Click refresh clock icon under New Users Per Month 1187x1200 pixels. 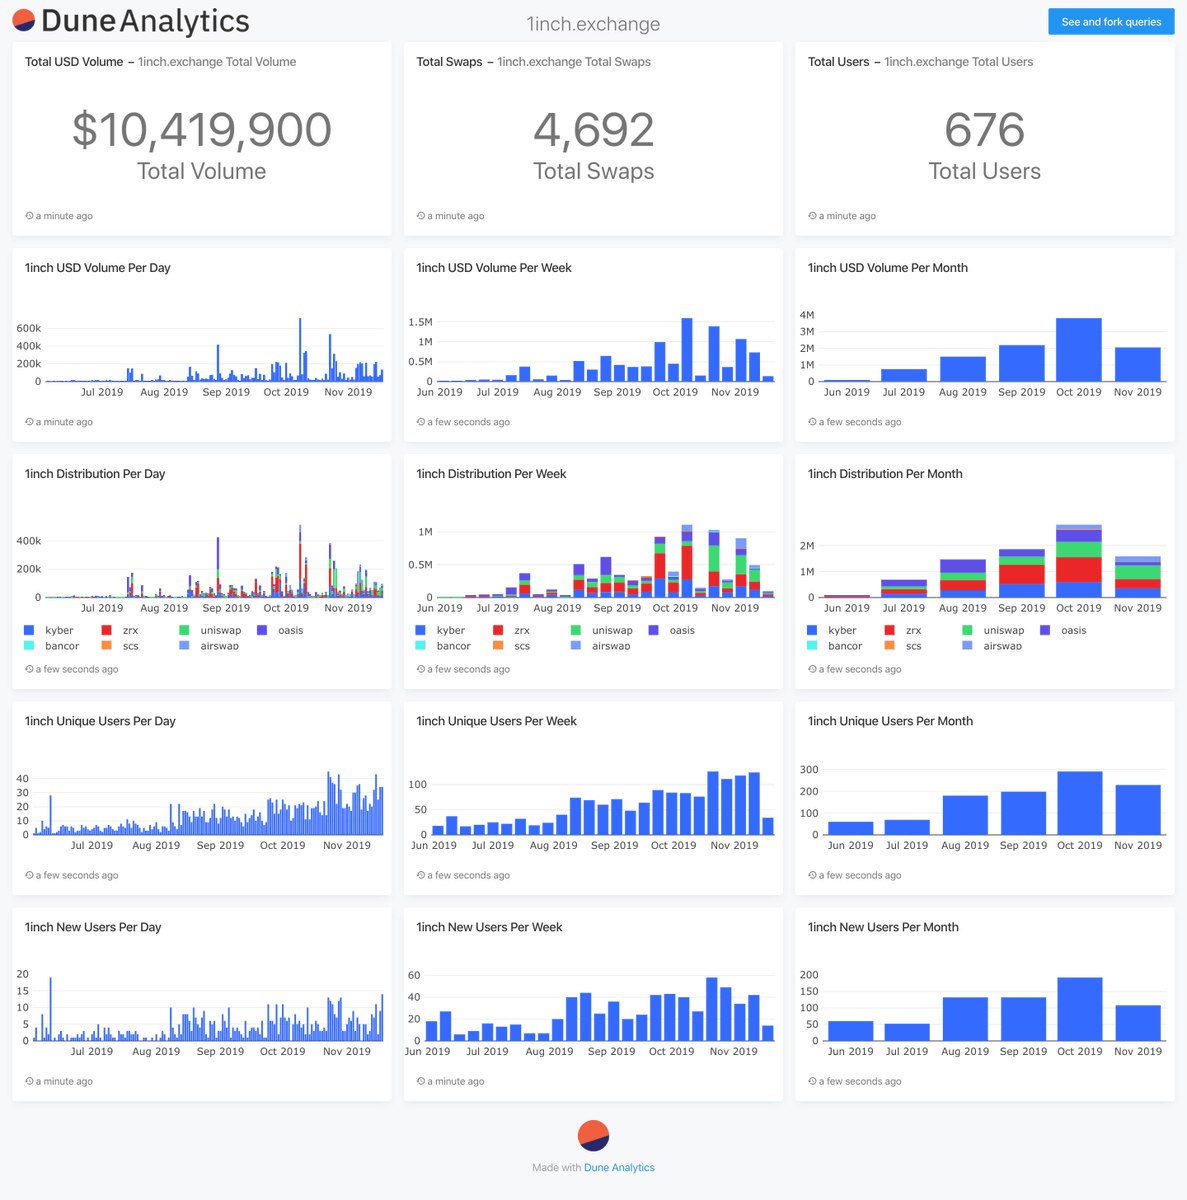(x=812, y=1081)
